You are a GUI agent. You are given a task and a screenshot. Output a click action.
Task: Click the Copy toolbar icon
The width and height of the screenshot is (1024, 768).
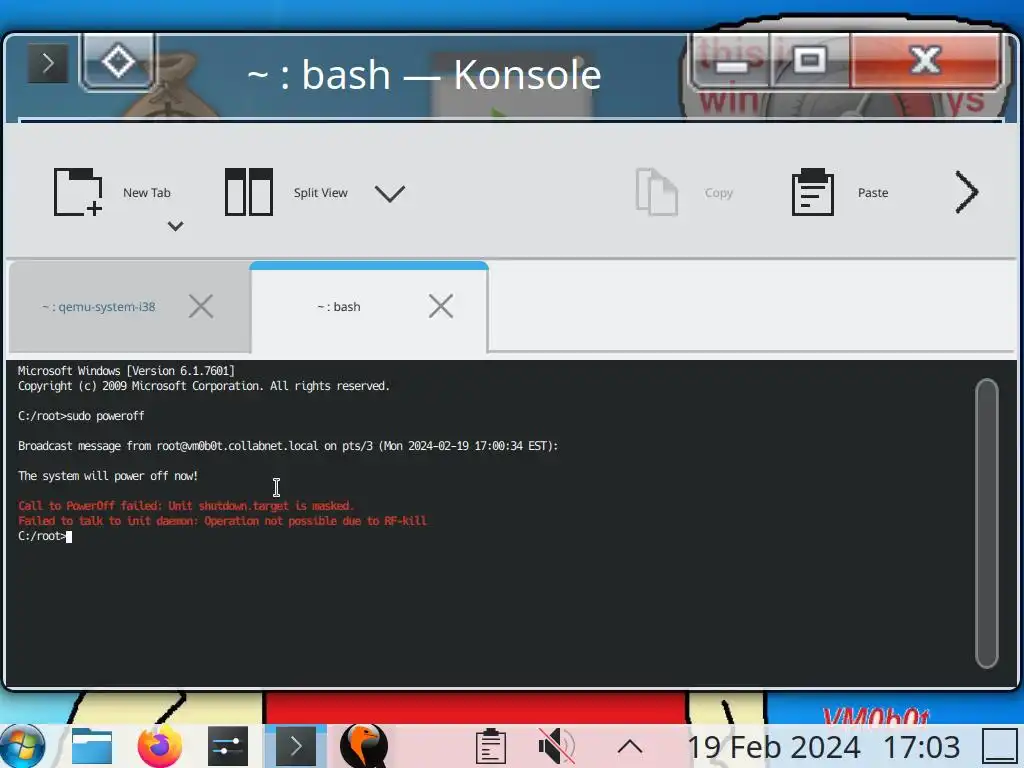pos(656,192)
